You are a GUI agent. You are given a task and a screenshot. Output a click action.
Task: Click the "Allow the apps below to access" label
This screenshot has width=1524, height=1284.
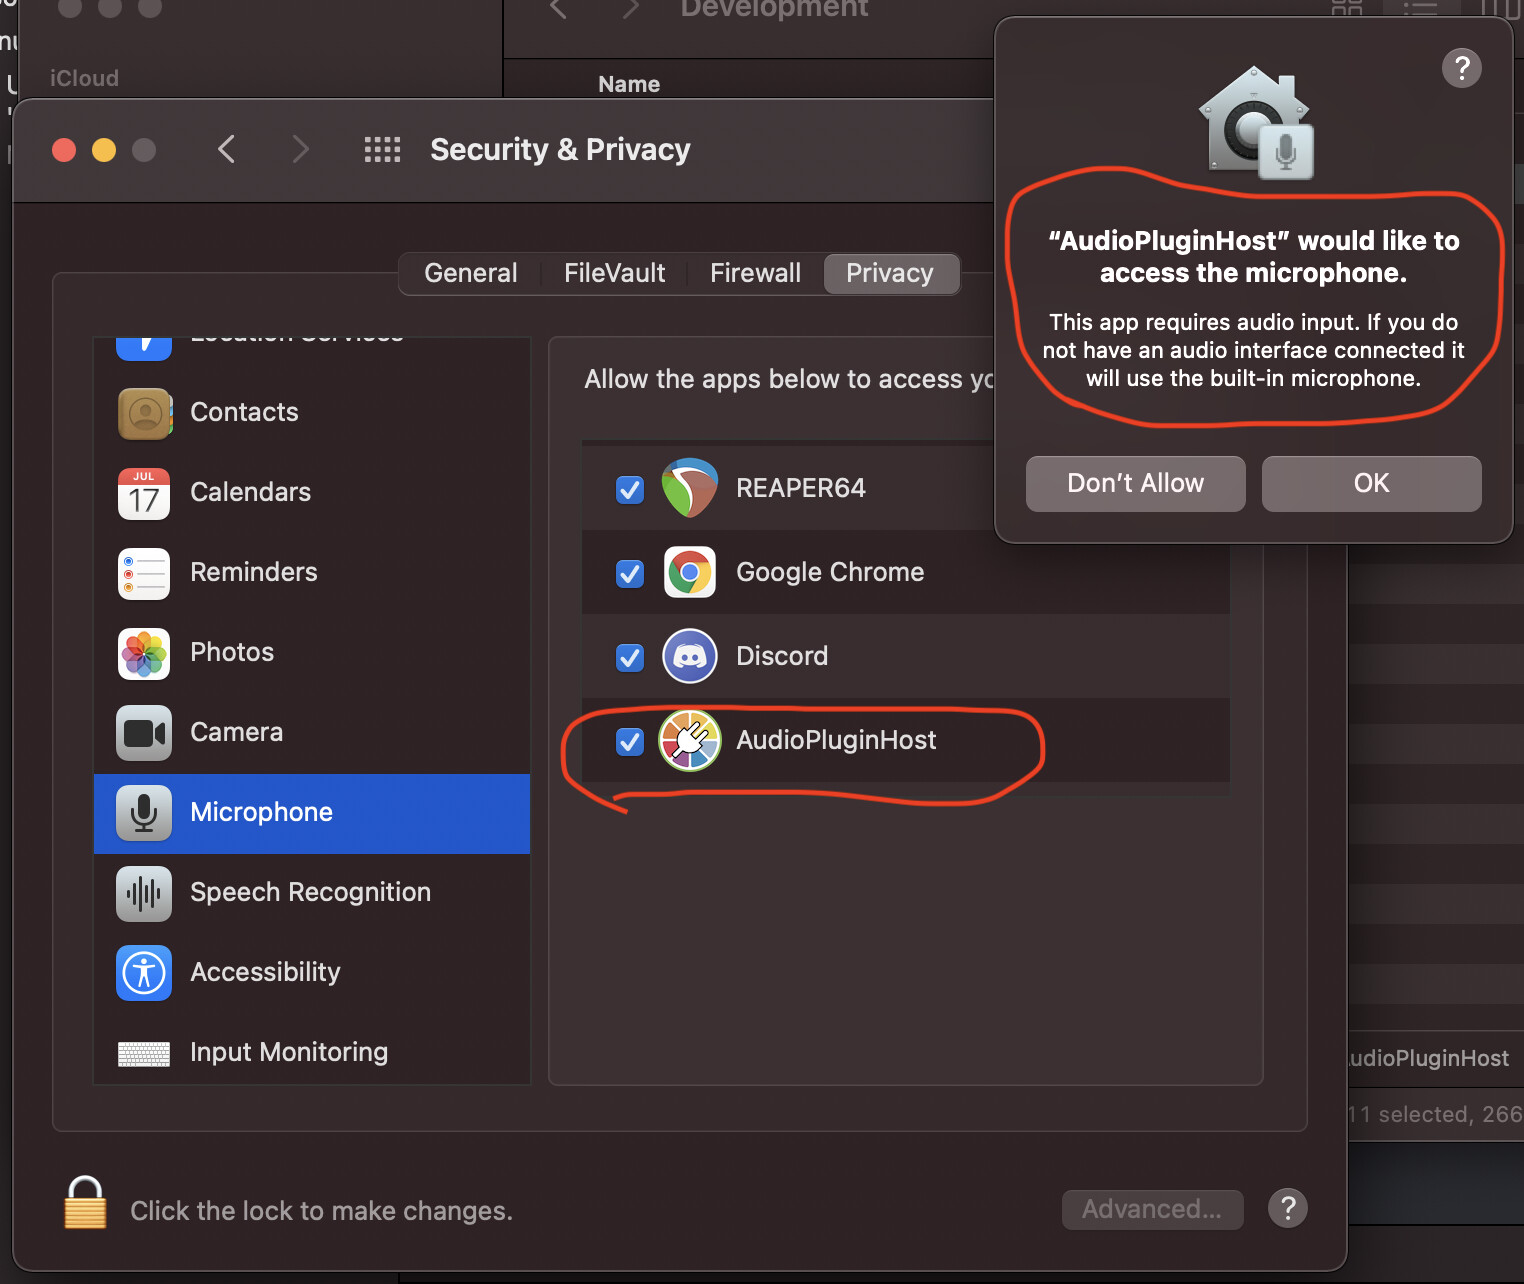(x=790, y=379)
